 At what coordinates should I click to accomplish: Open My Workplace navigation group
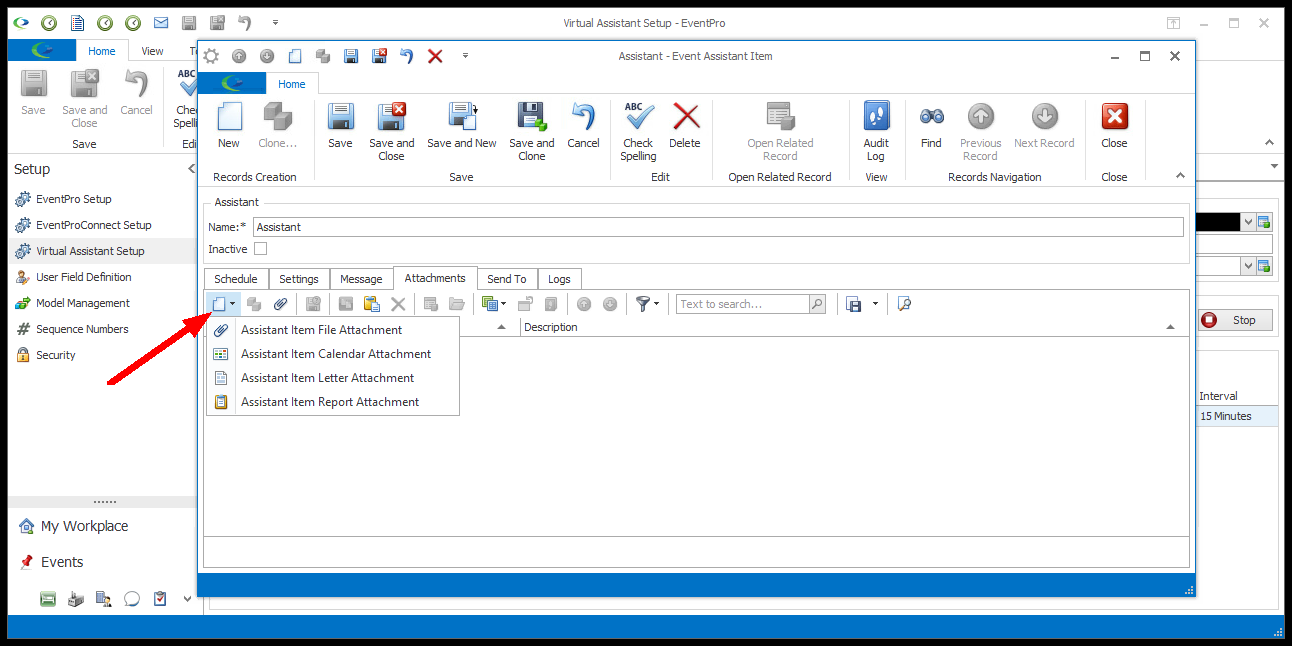tap(84, 526)
